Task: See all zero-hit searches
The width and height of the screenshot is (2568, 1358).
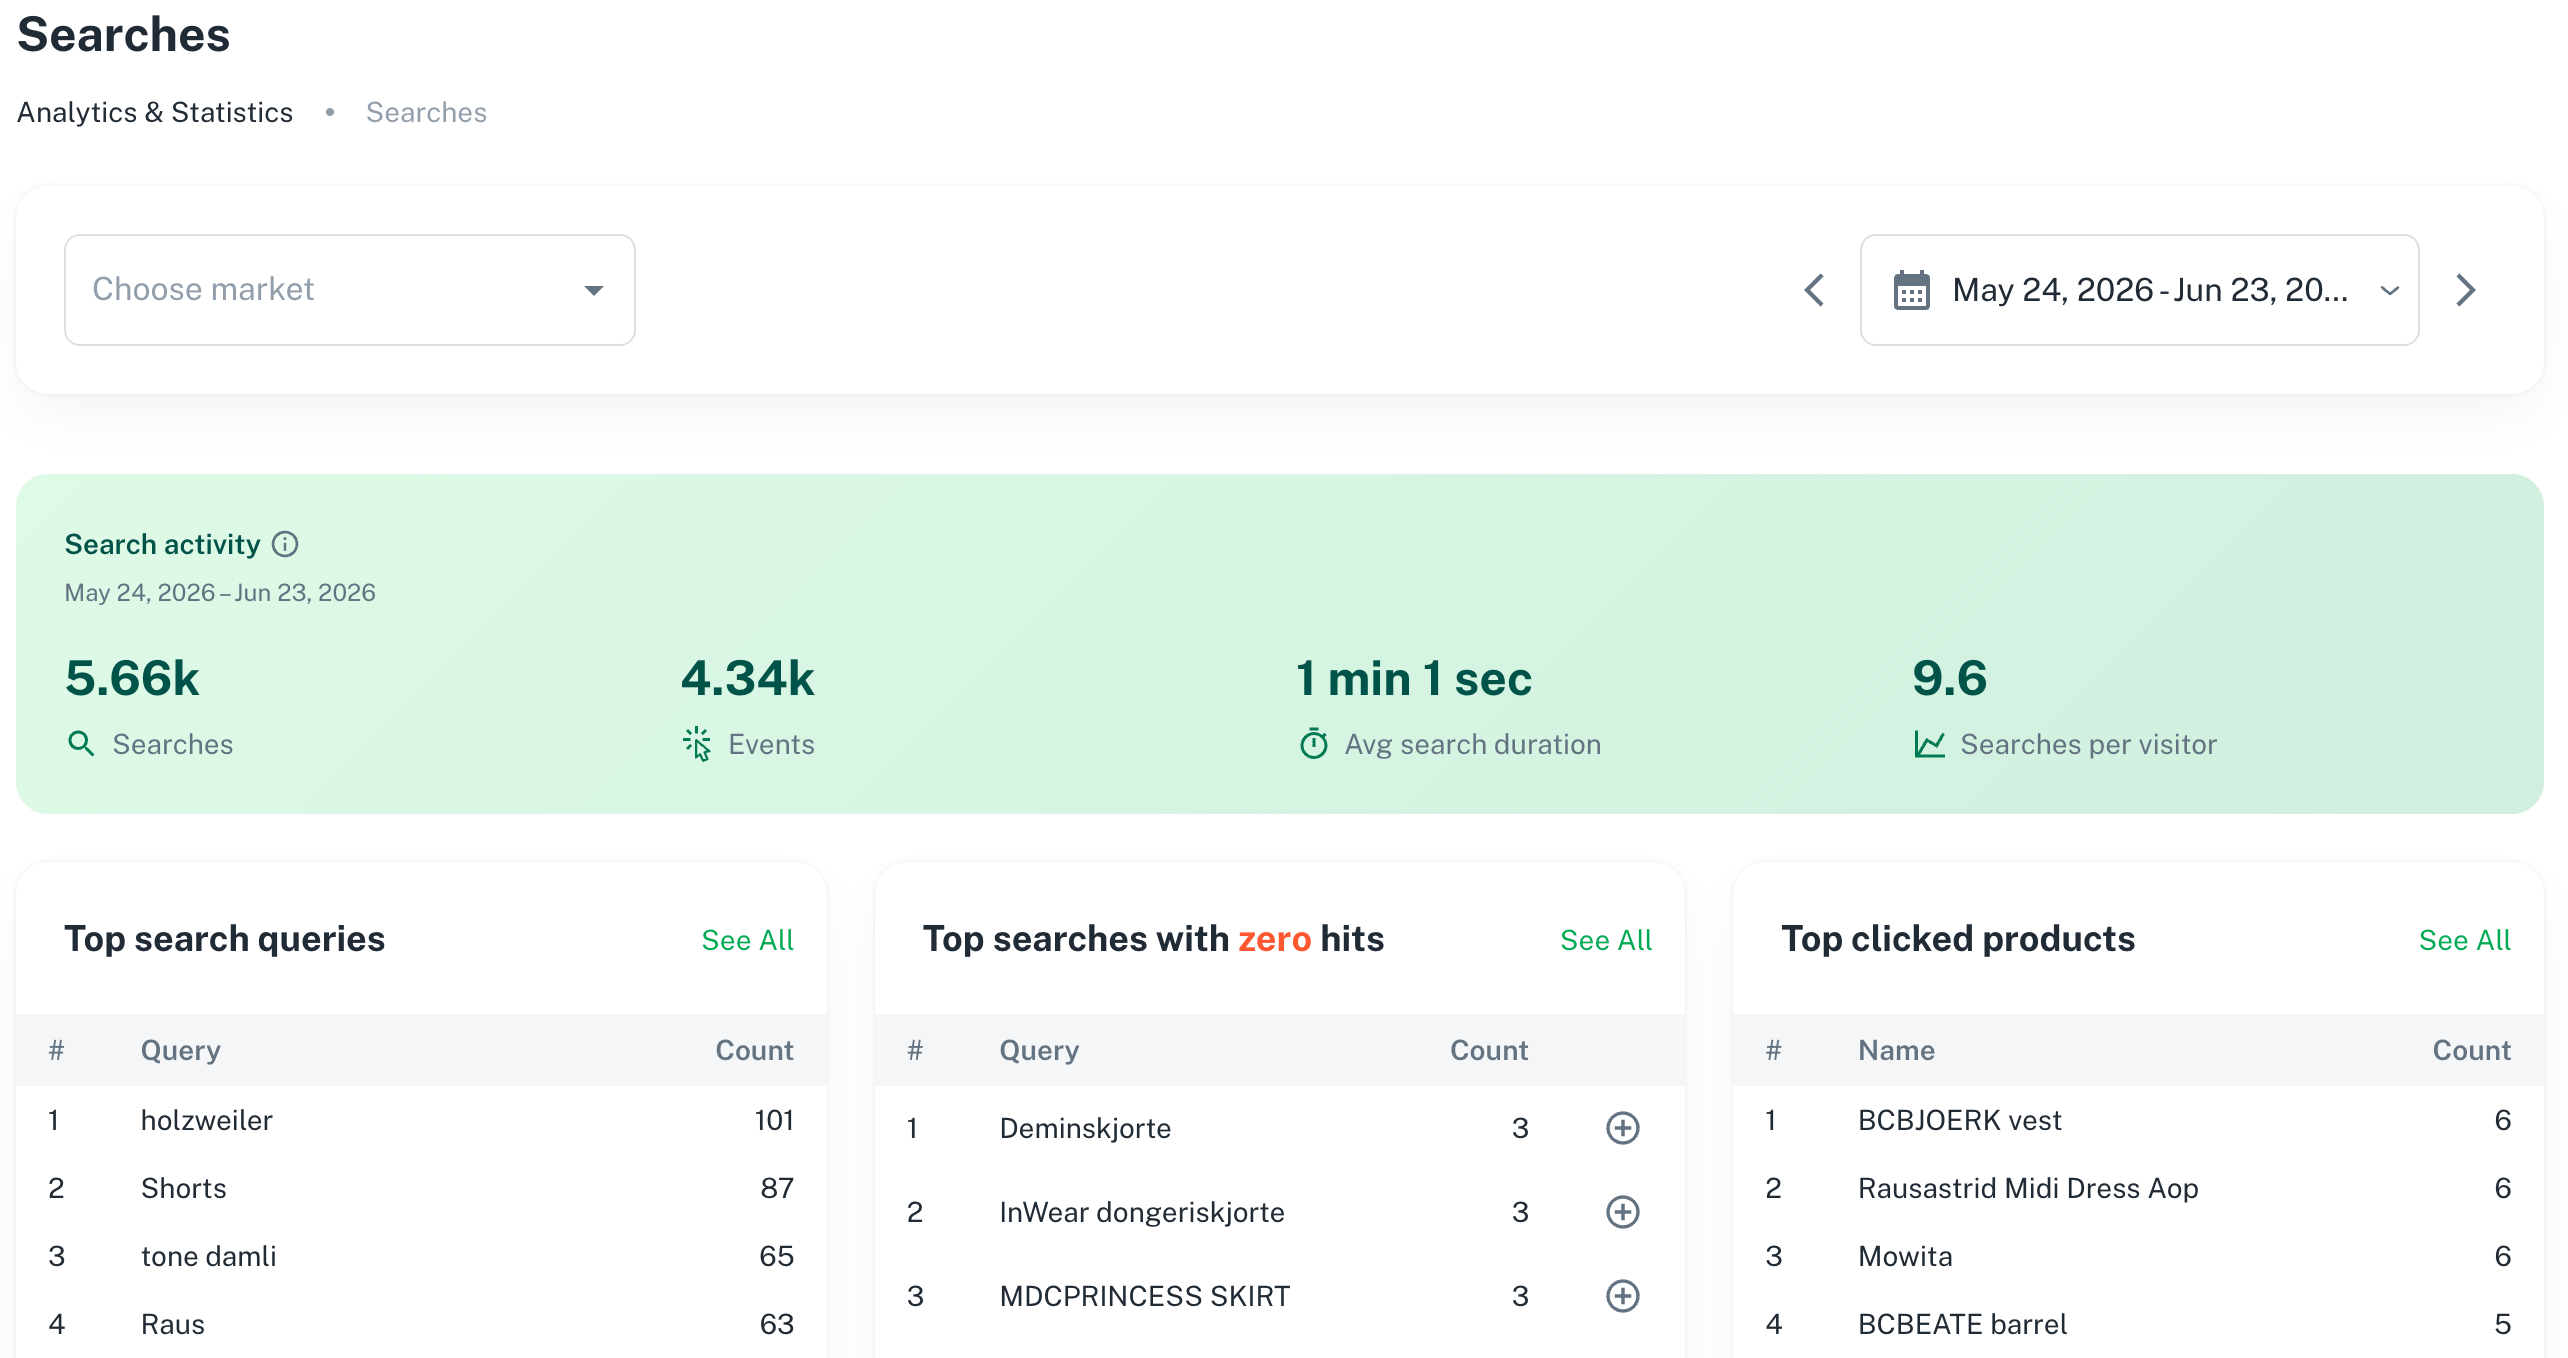Action: [1606, 940]
